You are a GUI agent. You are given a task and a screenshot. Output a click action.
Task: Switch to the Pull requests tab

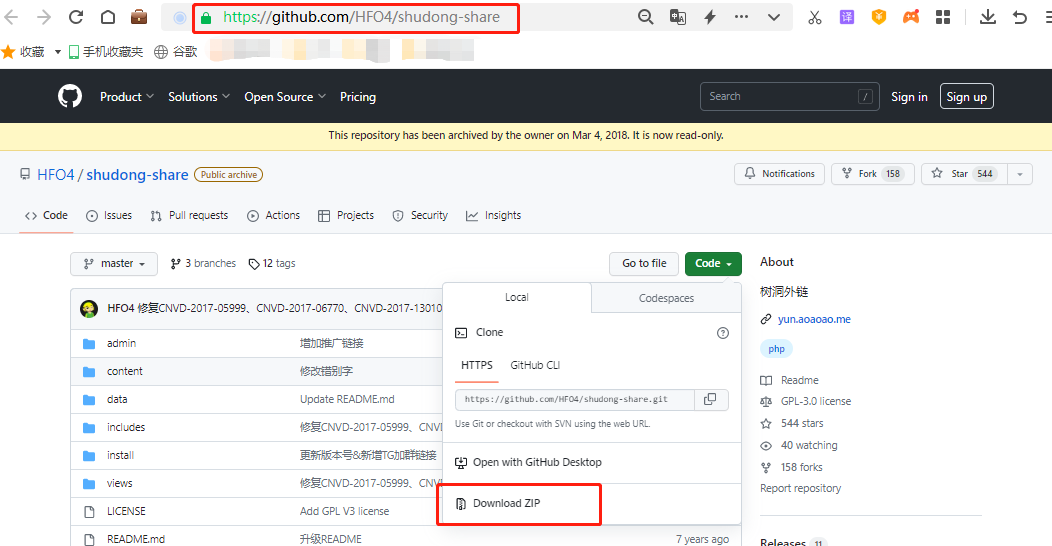[189, 215]
